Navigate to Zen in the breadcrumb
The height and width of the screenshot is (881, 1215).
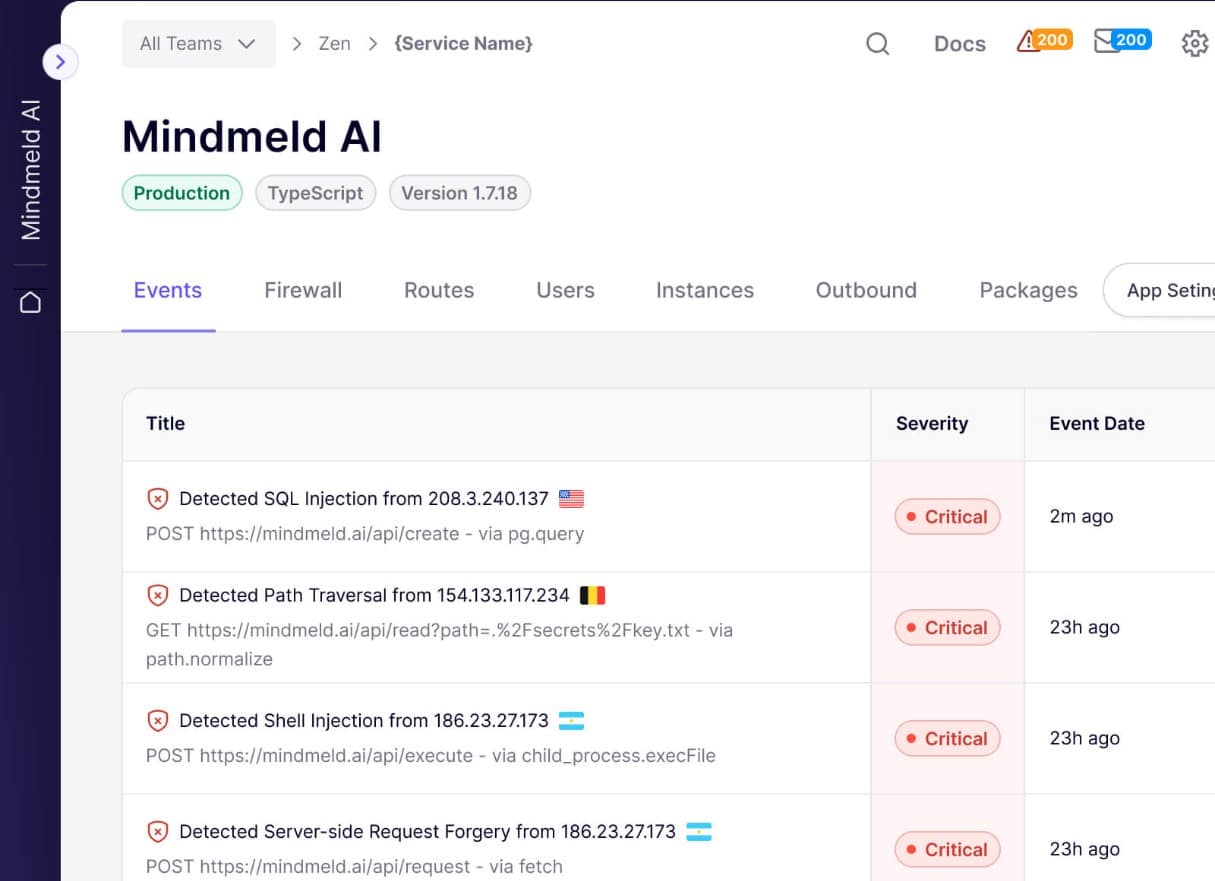(x=334, y=43)
